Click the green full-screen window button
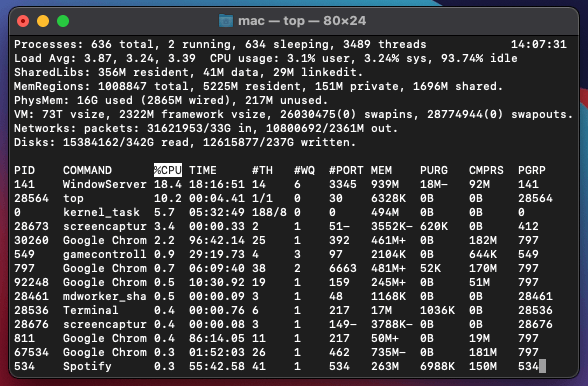 coord(63,21)
